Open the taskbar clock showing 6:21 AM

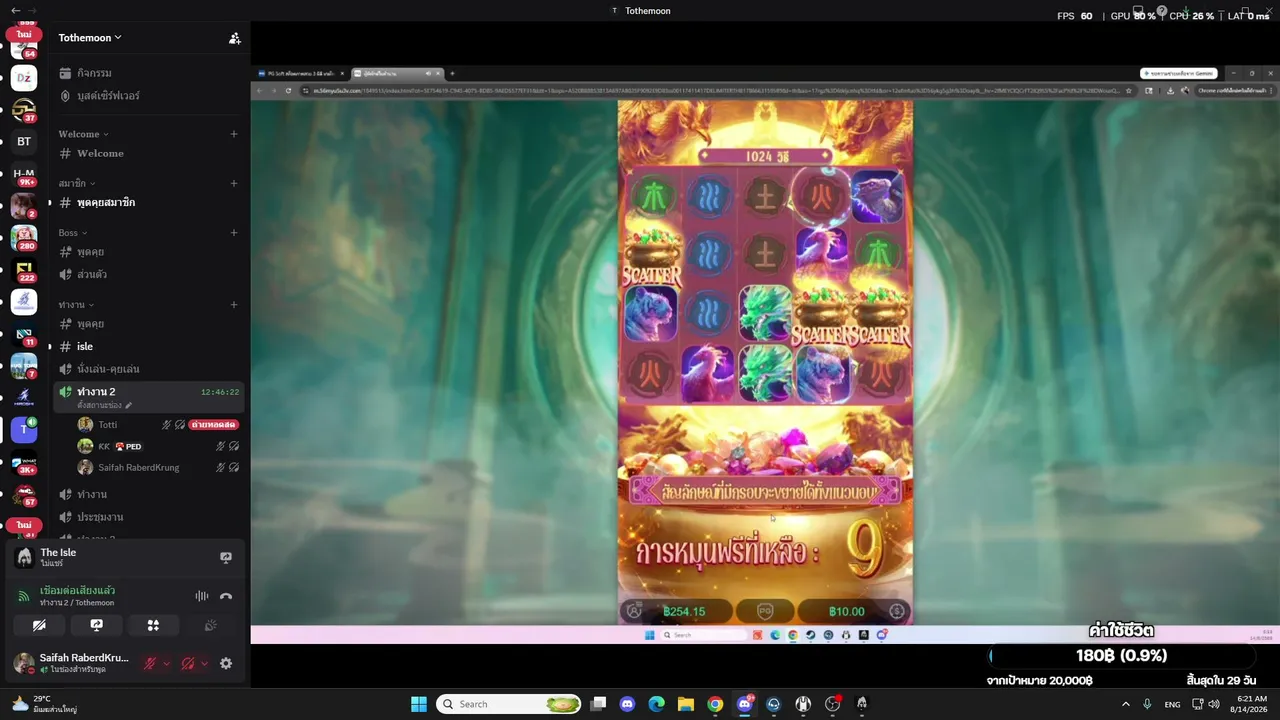point(1251,704)
